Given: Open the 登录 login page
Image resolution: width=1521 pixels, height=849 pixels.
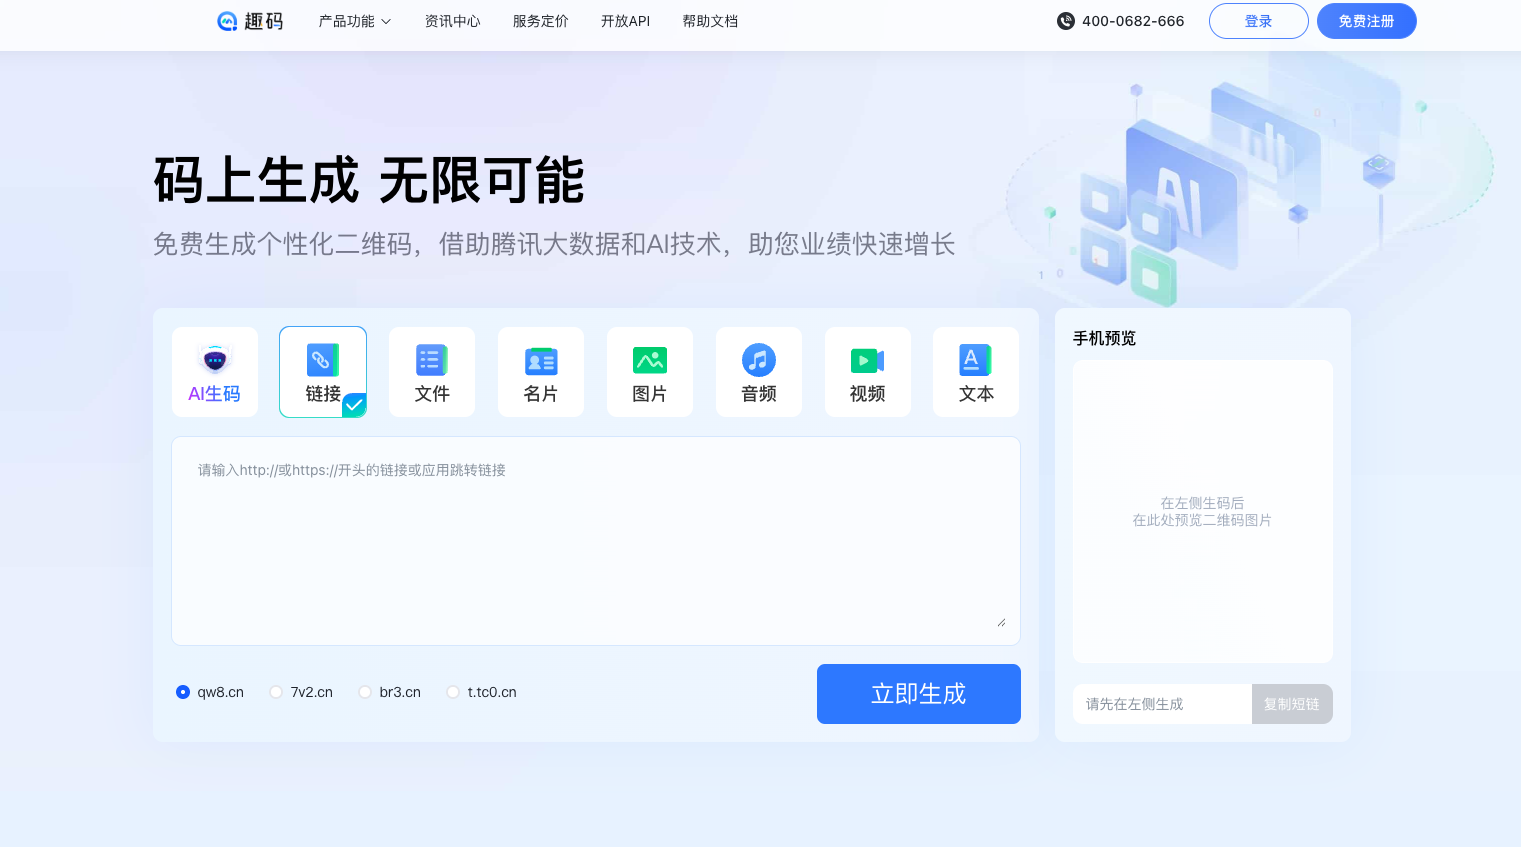Looking at the screenshot, I should pos(1258,20).
